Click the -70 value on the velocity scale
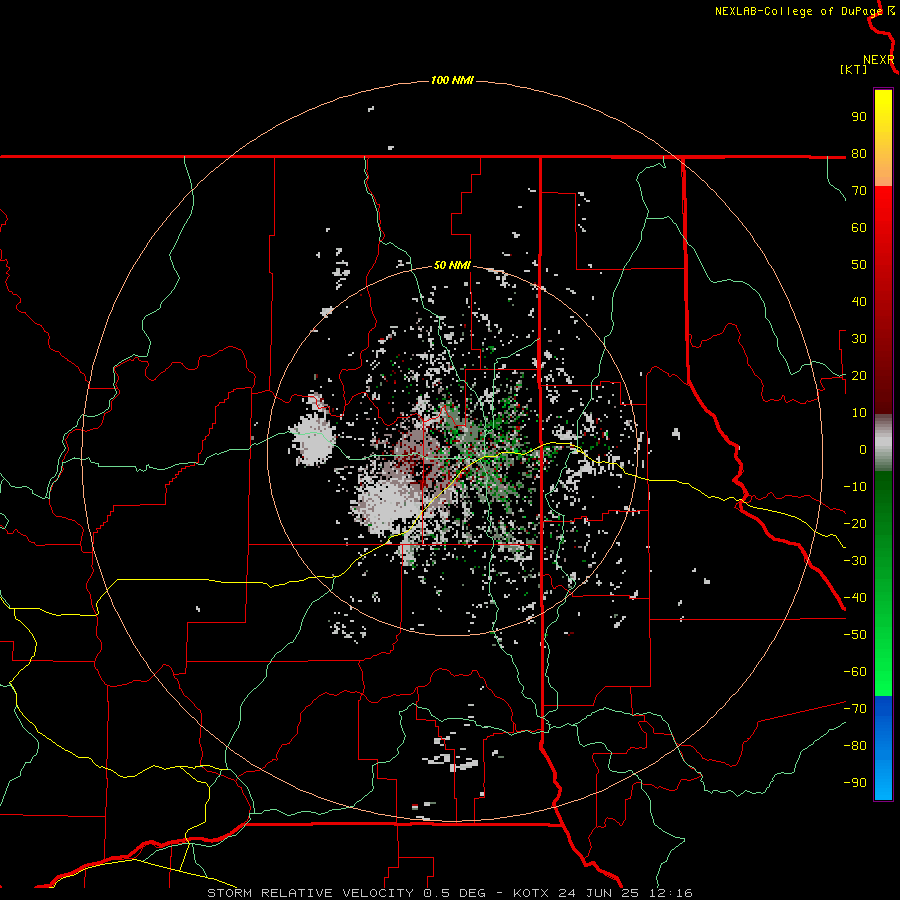900x900 pixels. [x=855, y=709]
